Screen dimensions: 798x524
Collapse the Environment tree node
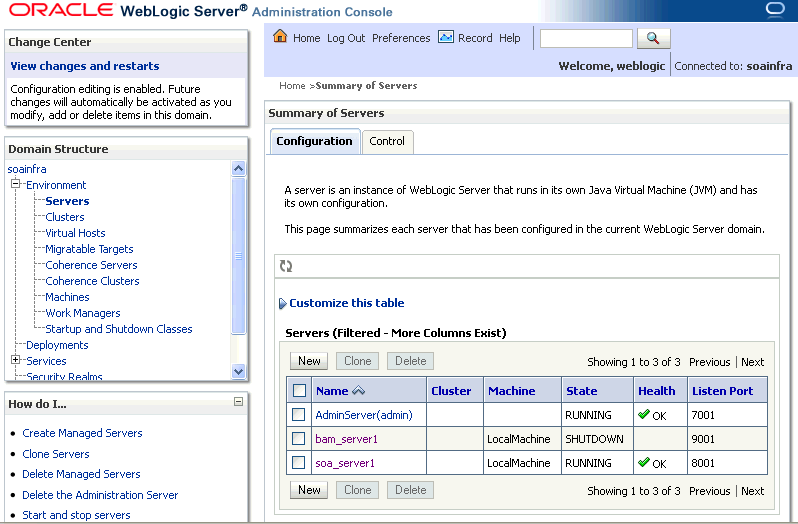click(x=16, y=184)
